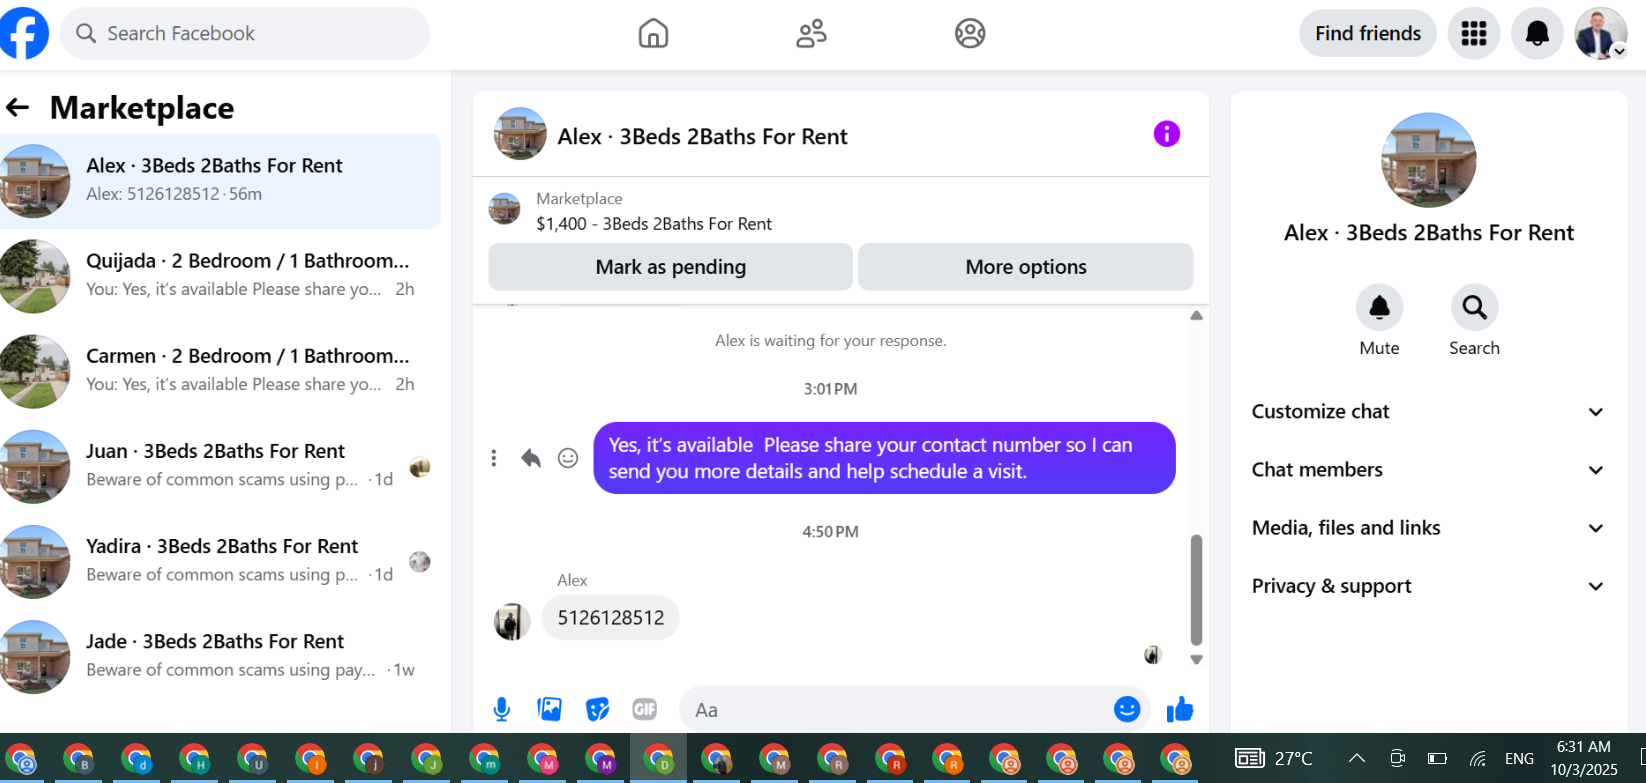Expand Customize chat section

coord(1427,412)
